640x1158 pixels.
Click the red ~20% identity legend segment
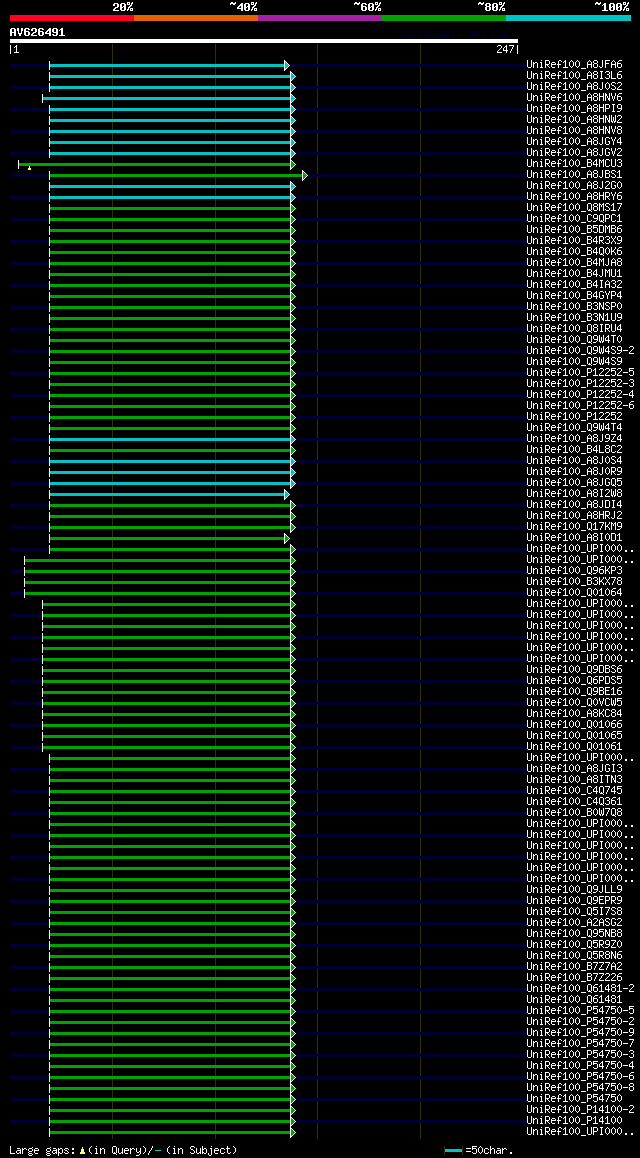(x=72, y=17)
